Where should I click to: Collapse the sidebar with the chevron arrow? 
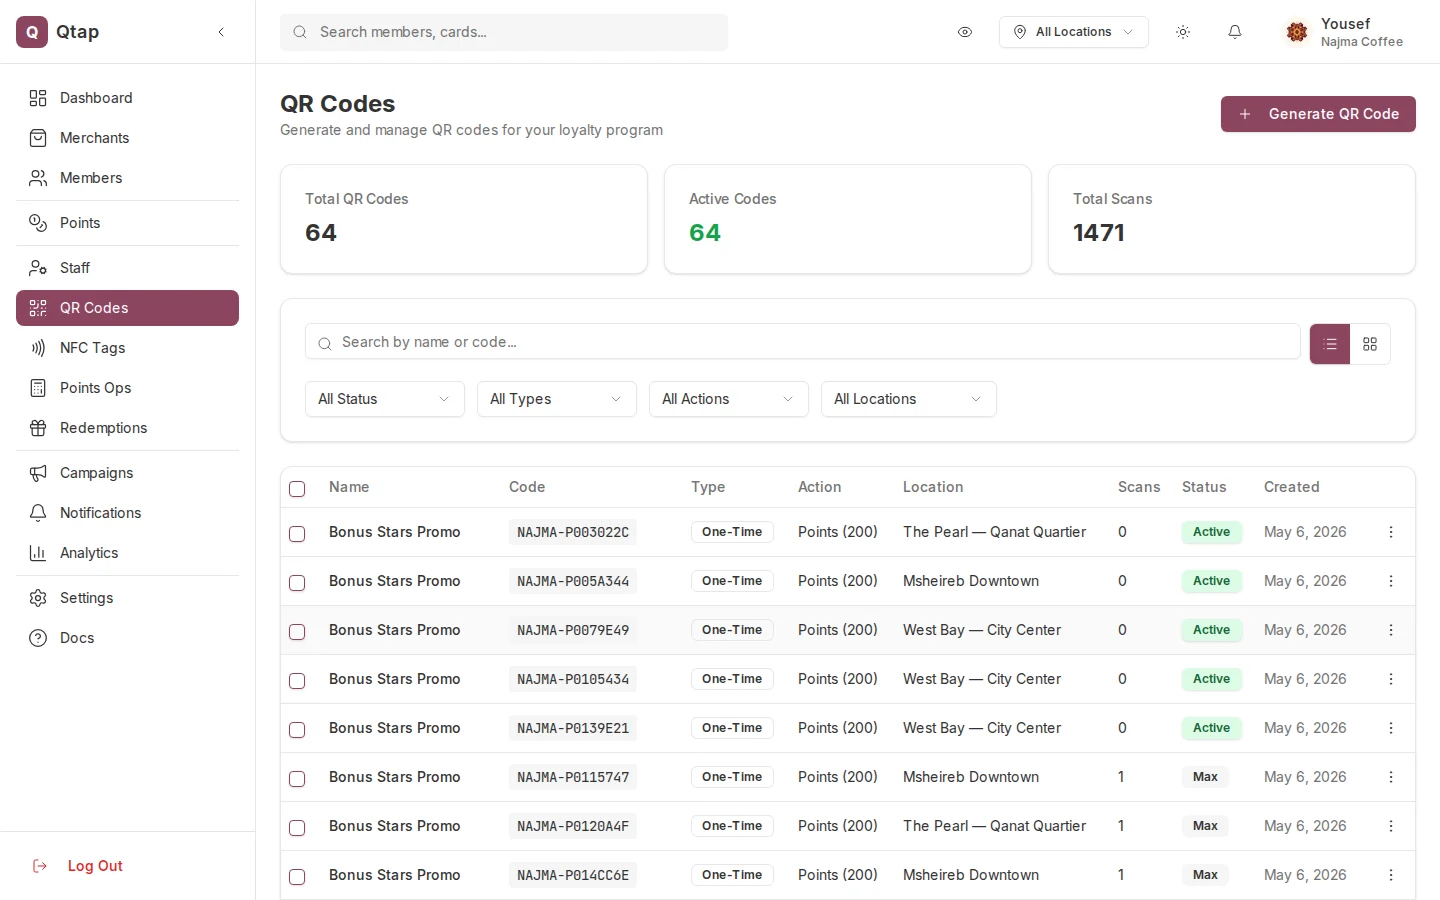tap(221, 32)
